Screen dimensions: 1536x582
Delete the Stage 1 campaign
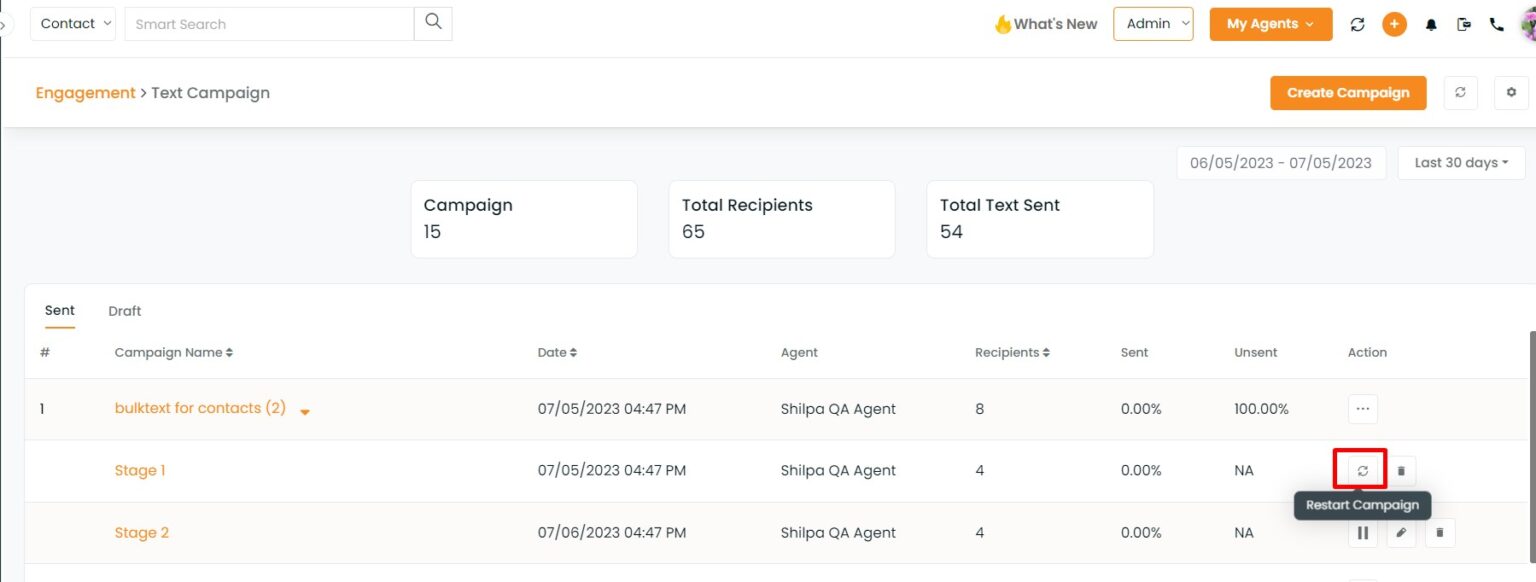pos(1401,471)
